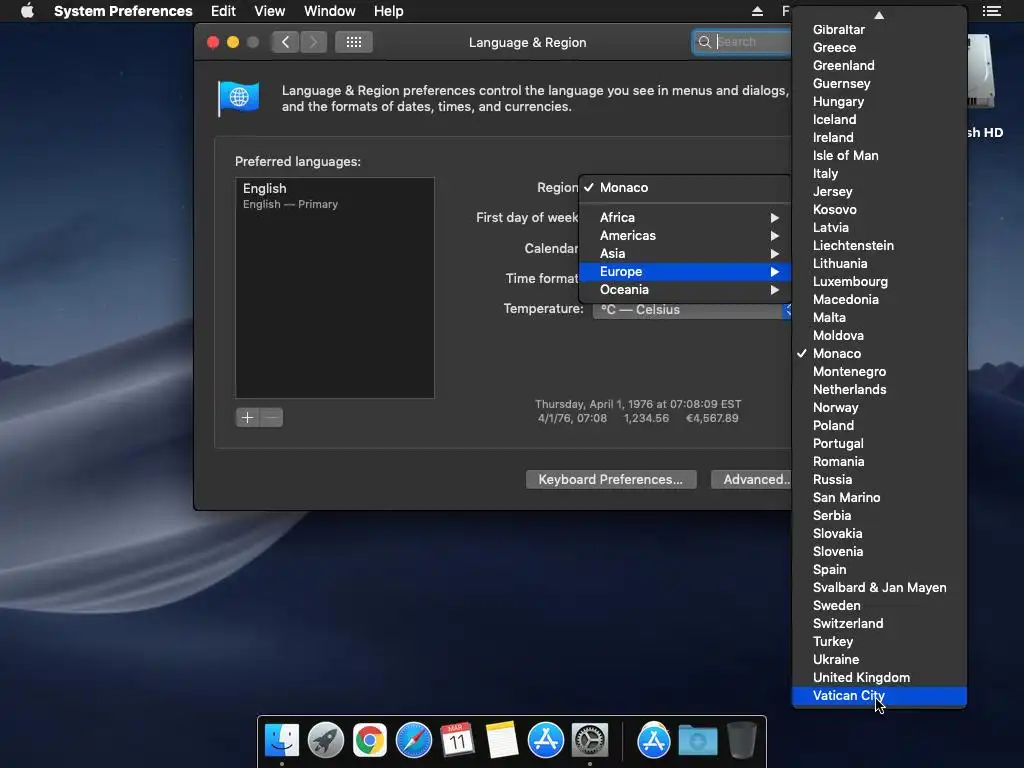The height and width of the screenshot is (768, 1024).
Task: Expand the Asia region submenu
Action: (685, 253)
